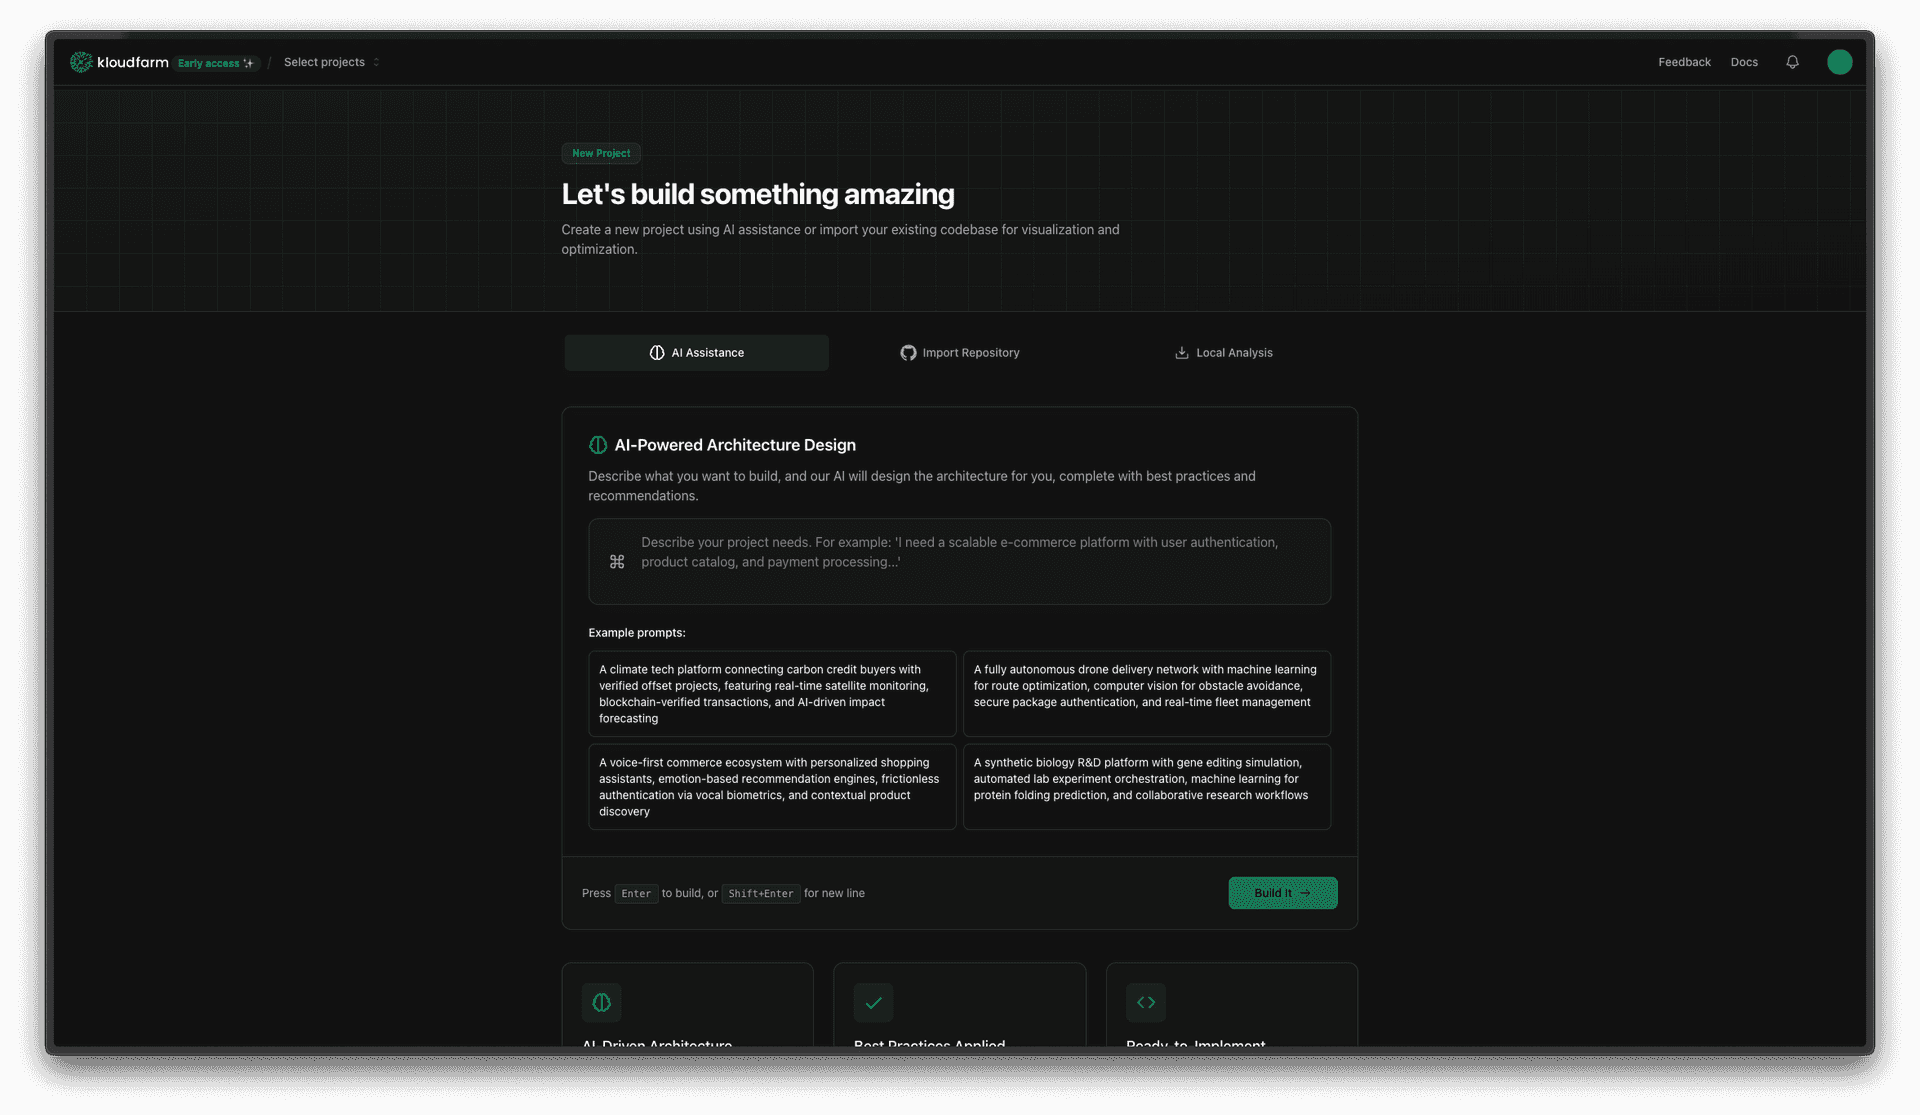The height and width of the screenshot is (1115, 1920).
Task: Click the Early access badge
Action: click(x=216, y=62)
